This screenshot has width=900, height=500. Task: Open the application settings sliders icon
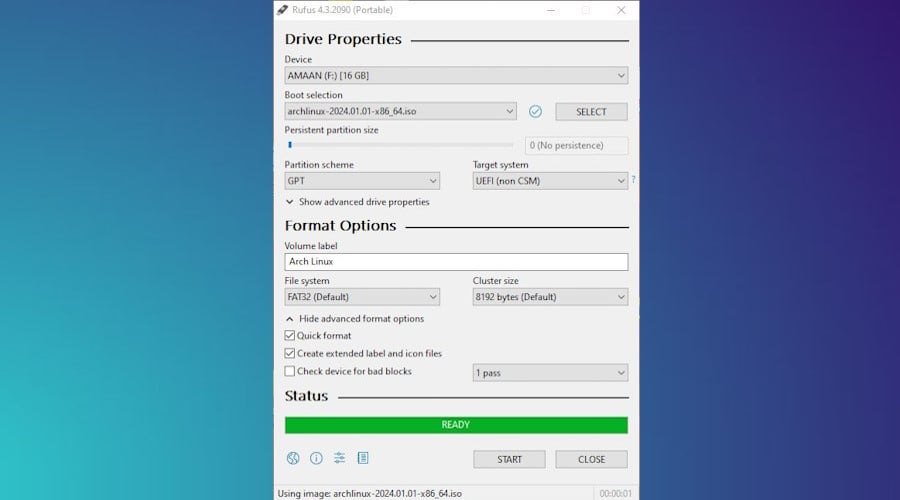340,458
